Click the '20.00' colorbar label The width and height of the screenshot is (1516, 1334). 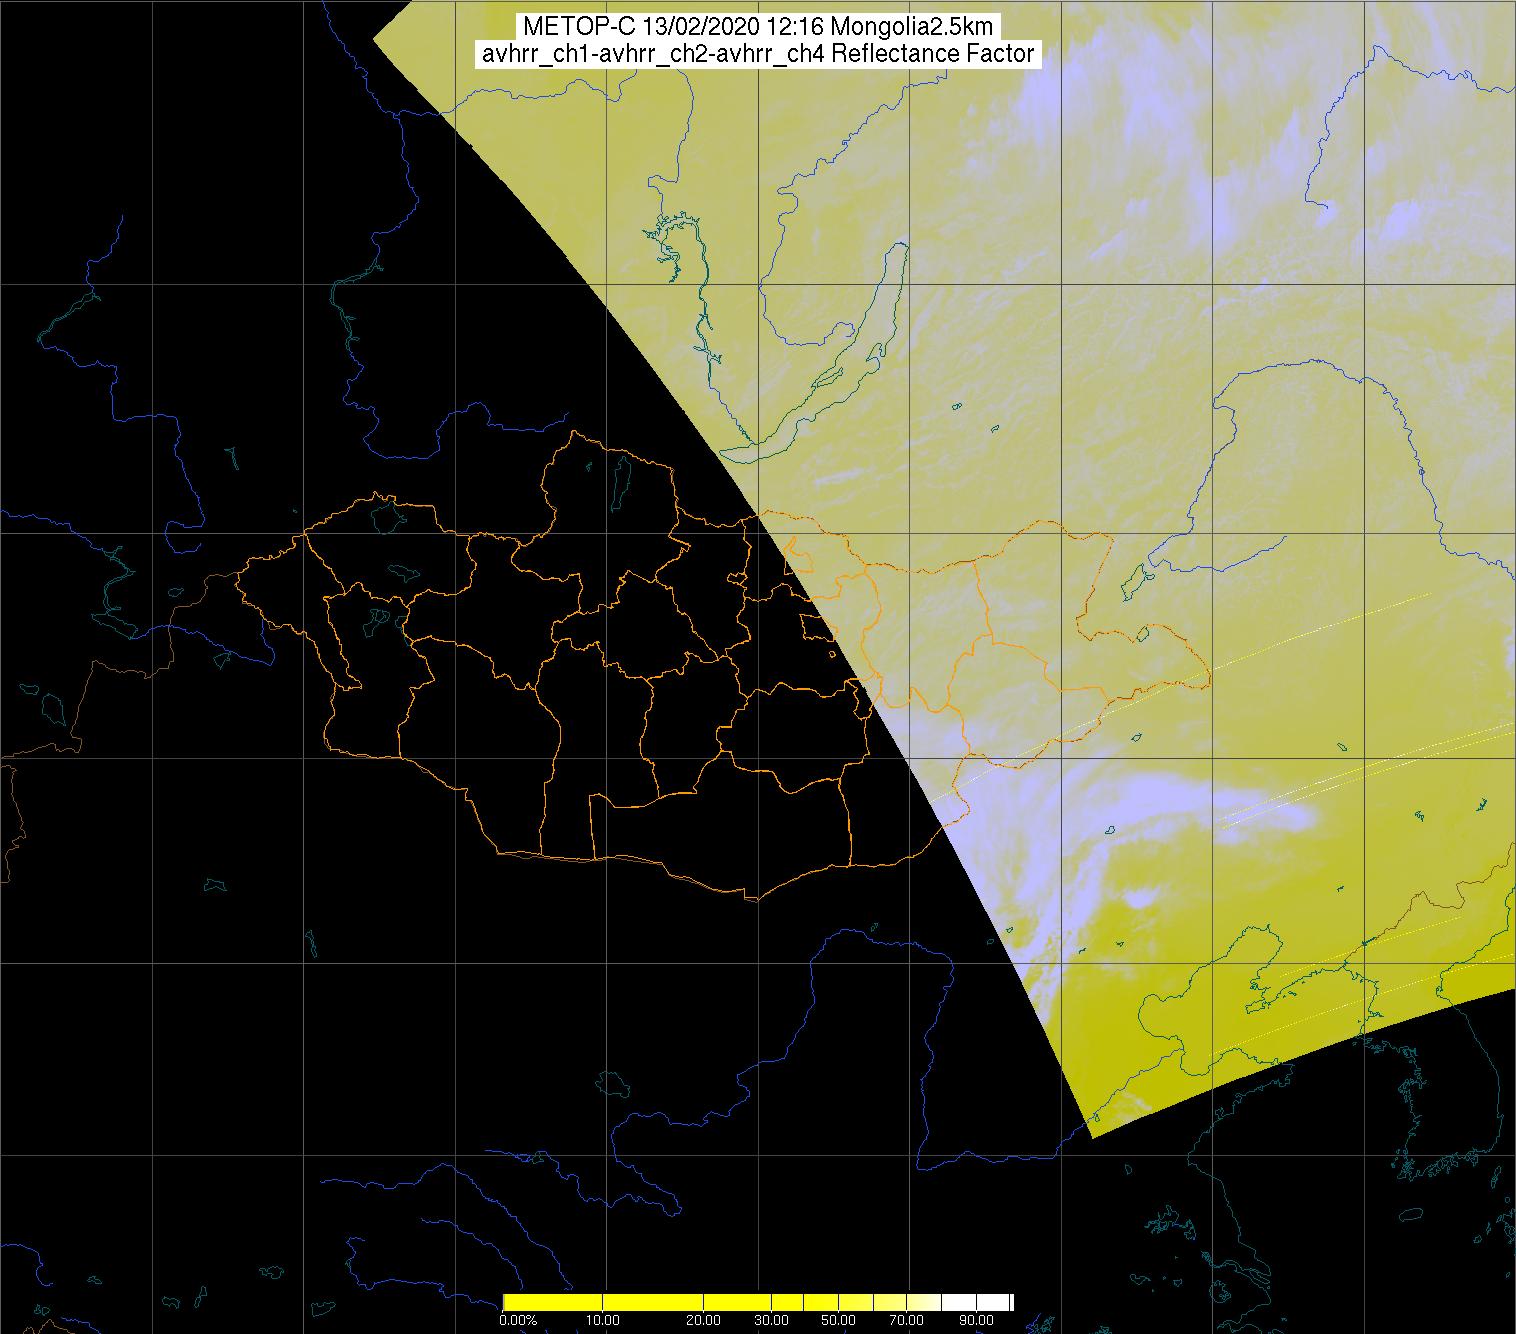tap(704, 1320)
